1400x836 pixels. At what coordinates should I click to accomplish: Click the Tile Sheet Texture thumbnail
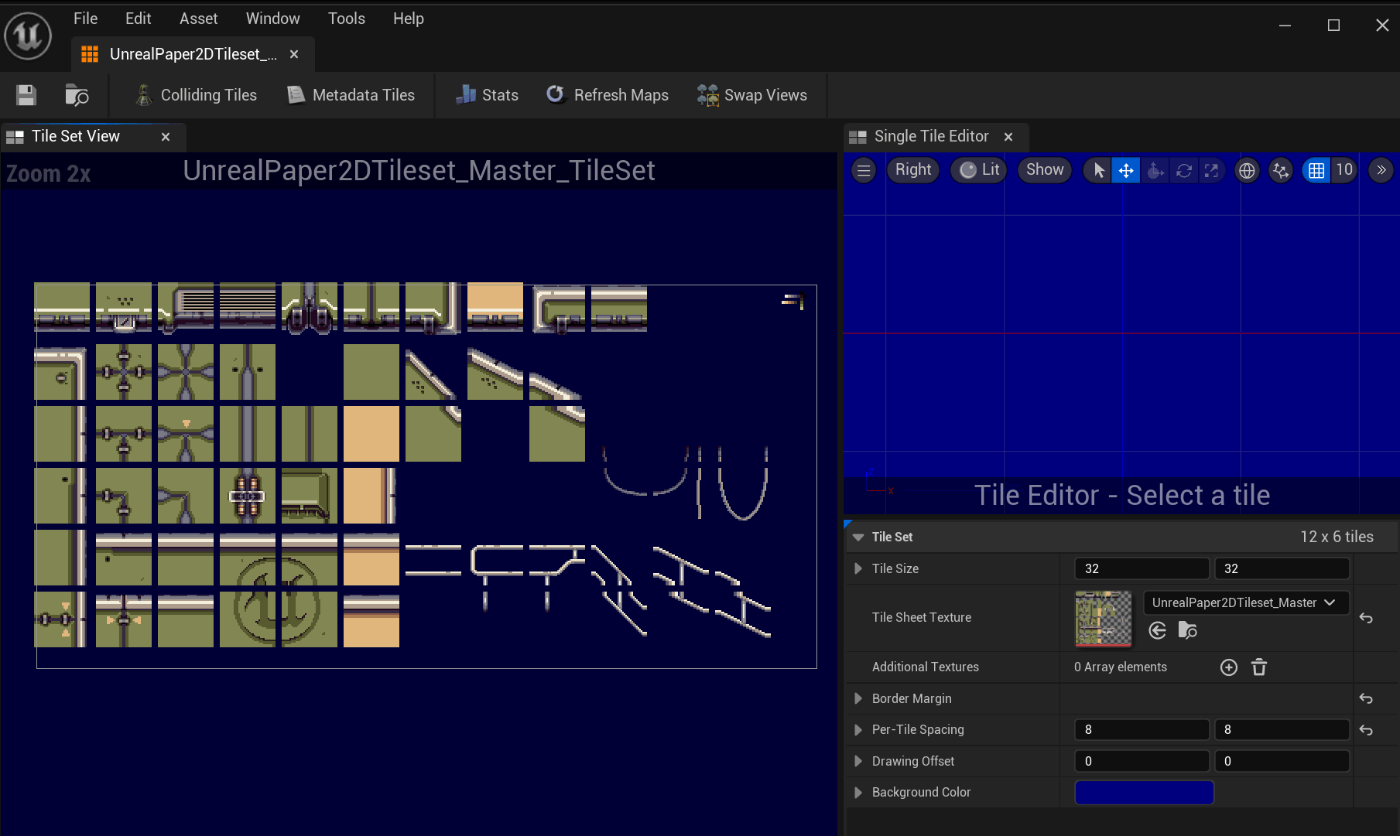click(1102, 617)
